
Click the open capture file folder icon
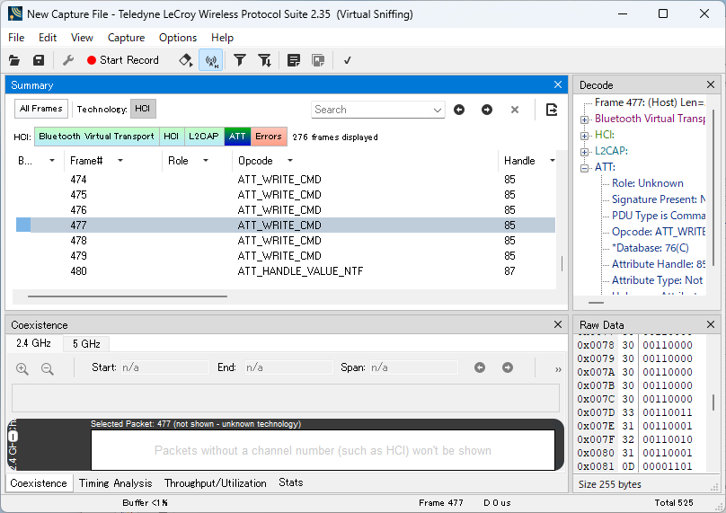point(16,60)
